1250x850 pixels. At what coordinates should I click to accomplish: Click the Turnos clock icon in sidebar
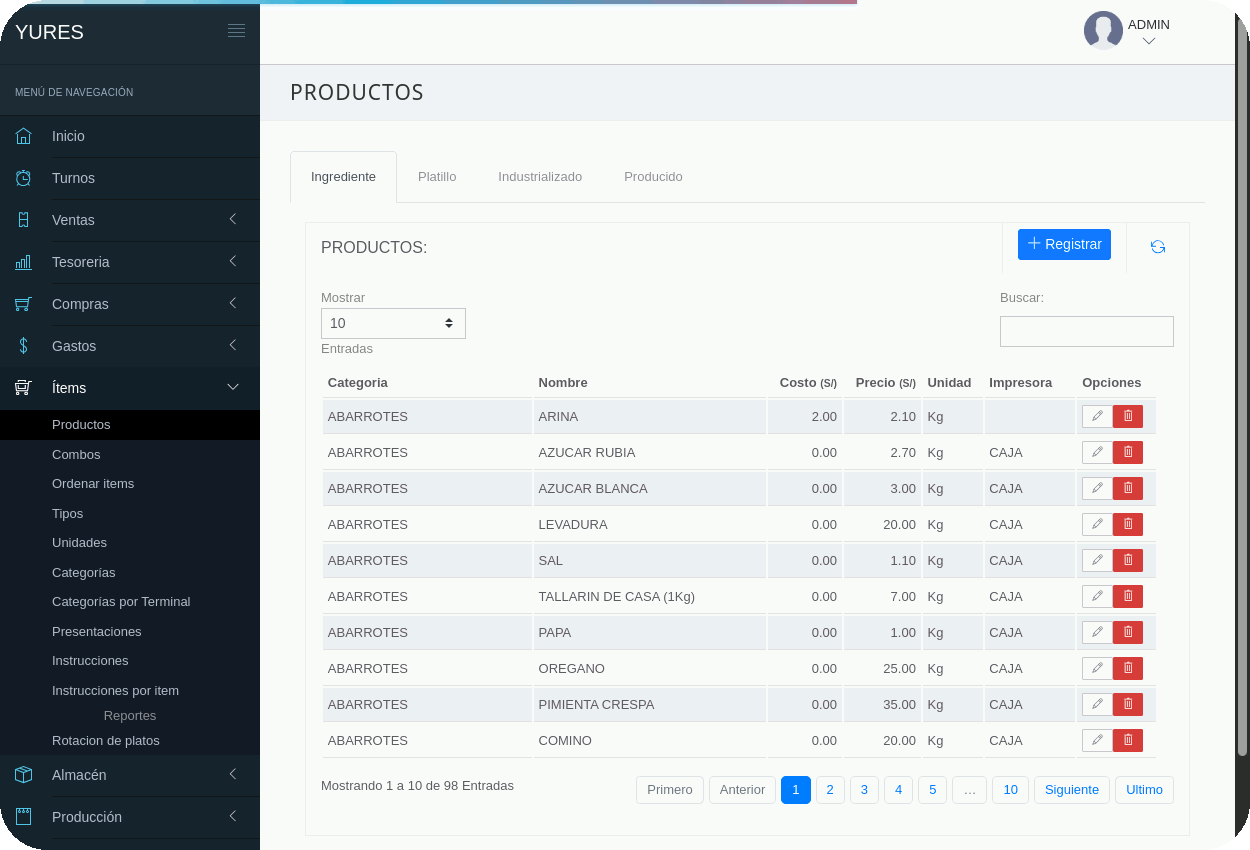coord(24,178)
